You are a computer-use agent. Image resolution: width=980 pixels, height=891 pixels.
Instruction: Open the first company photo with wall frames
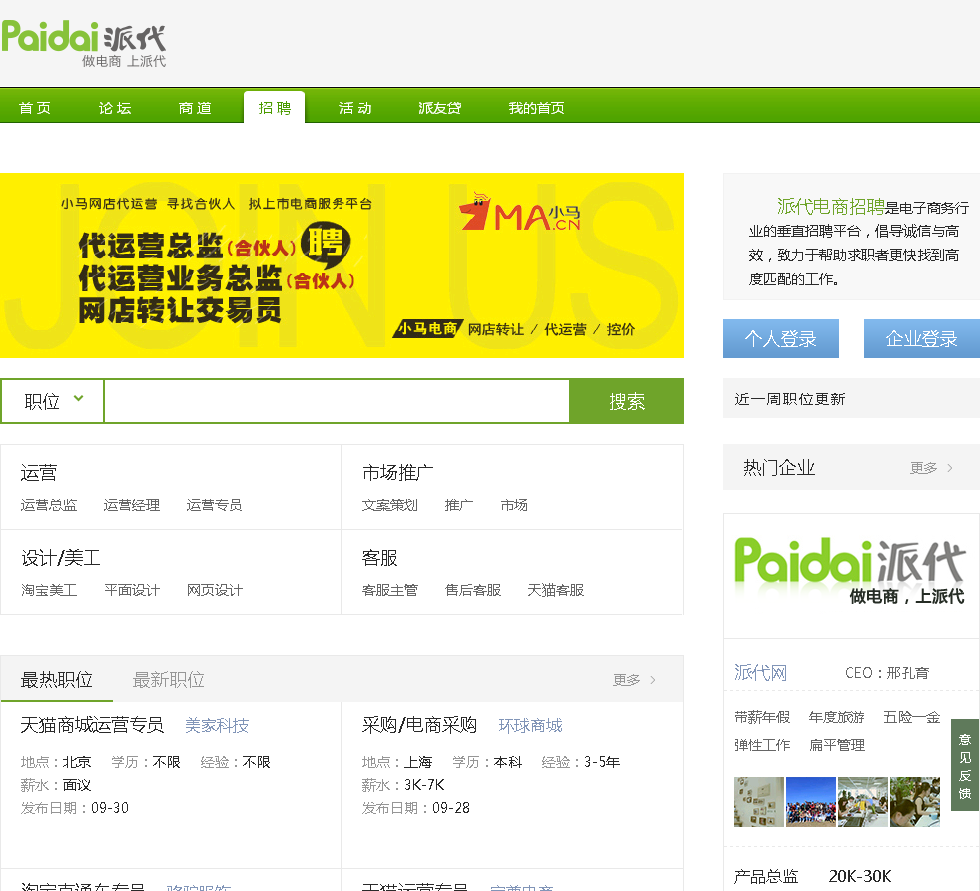click(x=759, y=802)
